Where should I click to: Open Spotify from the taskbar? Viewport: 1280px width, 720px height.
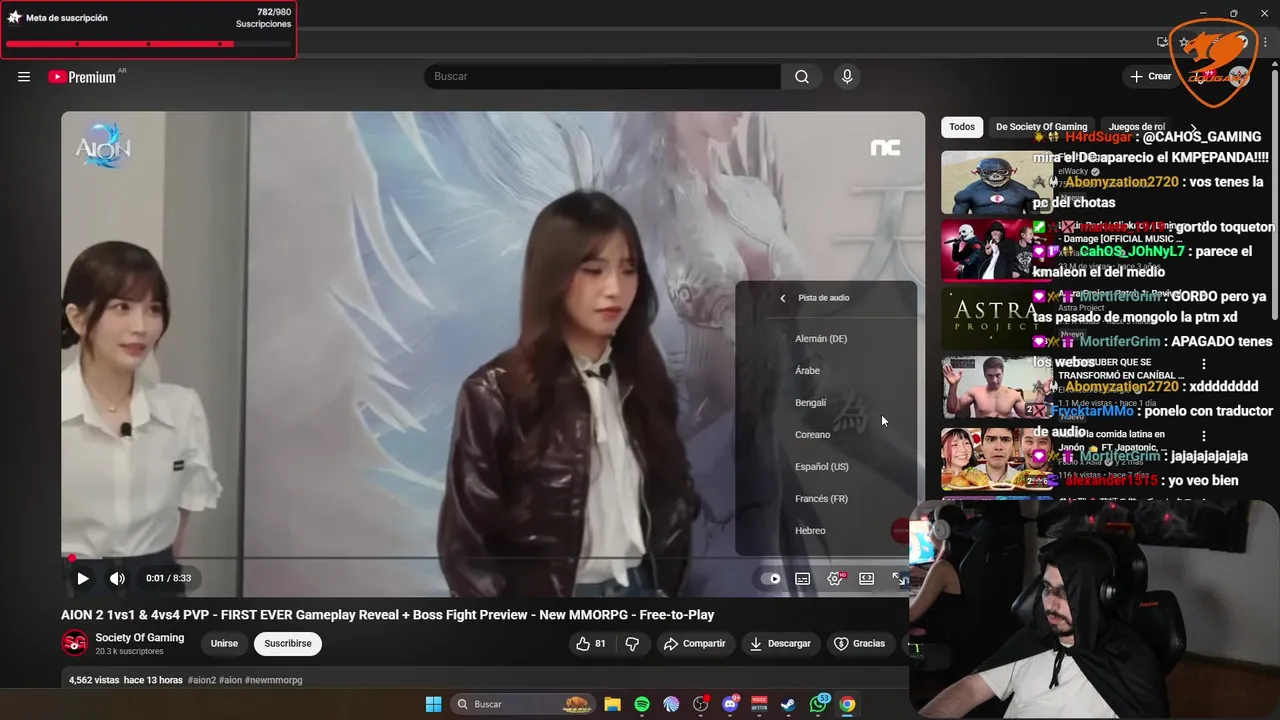click(x=642, y=704)
